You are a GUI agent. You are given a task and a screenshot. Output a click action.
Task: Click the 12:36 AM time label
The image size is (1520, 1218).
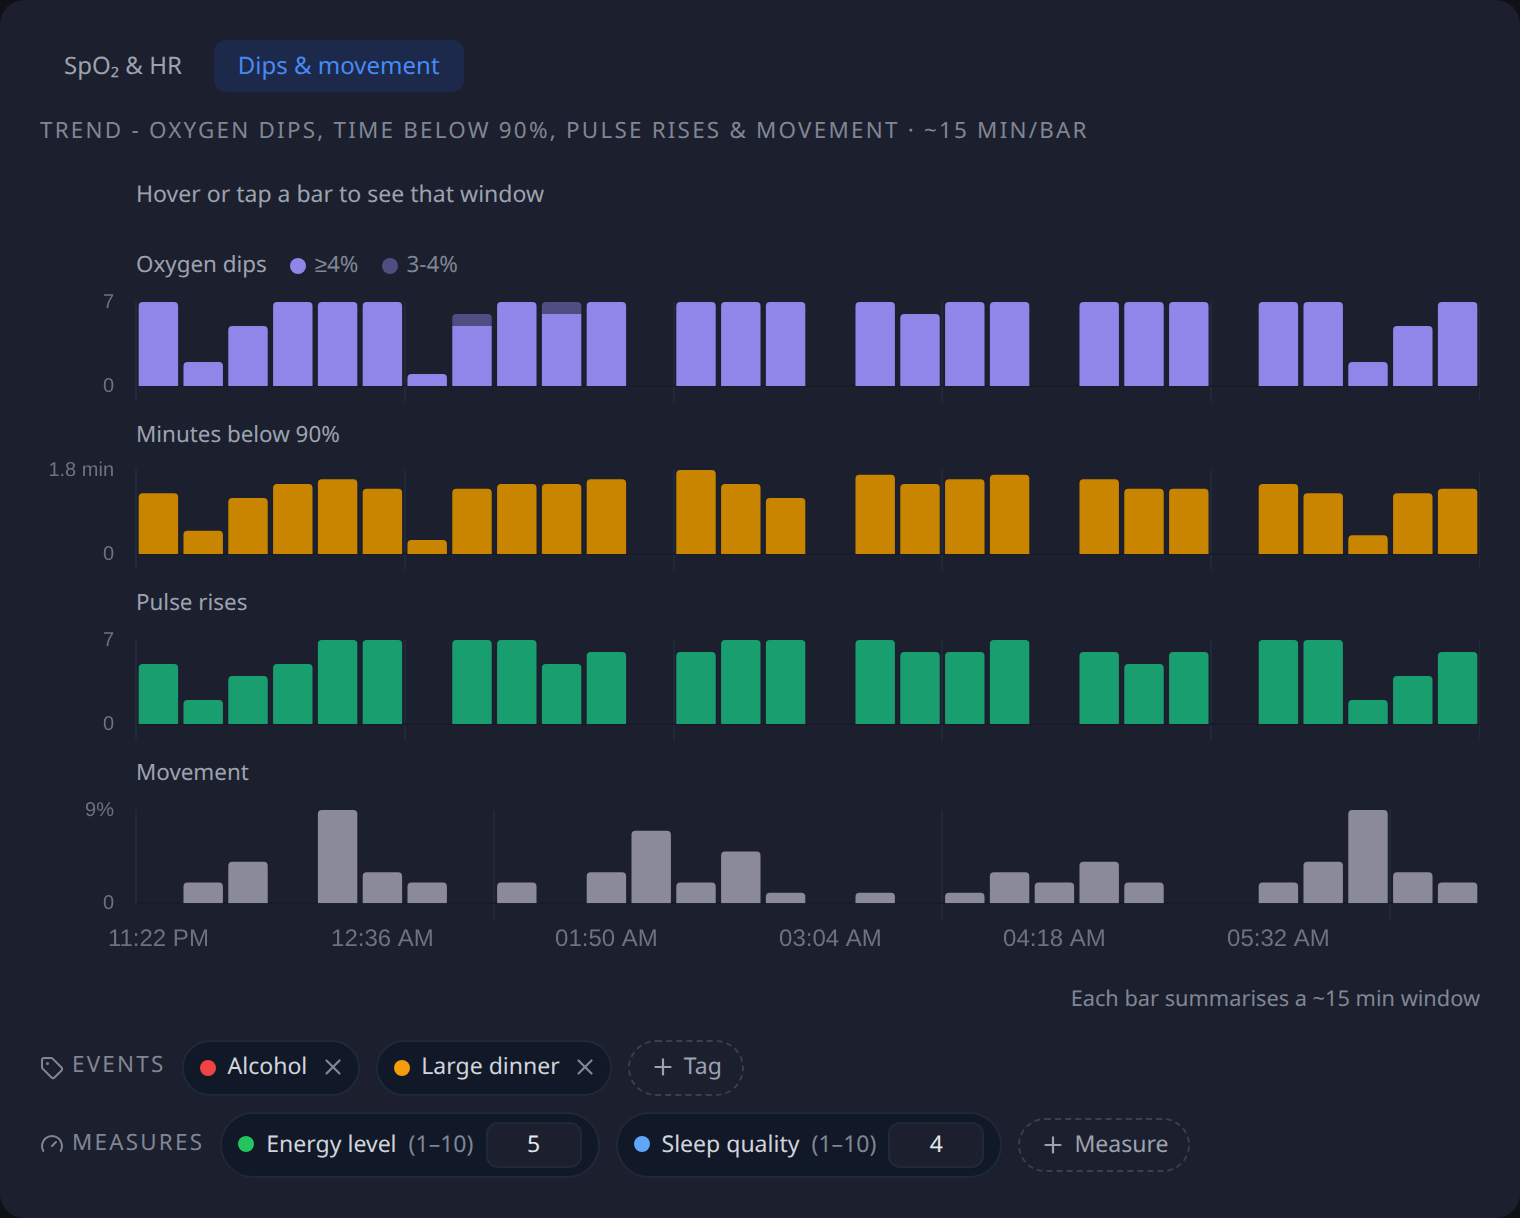(382, 938)
